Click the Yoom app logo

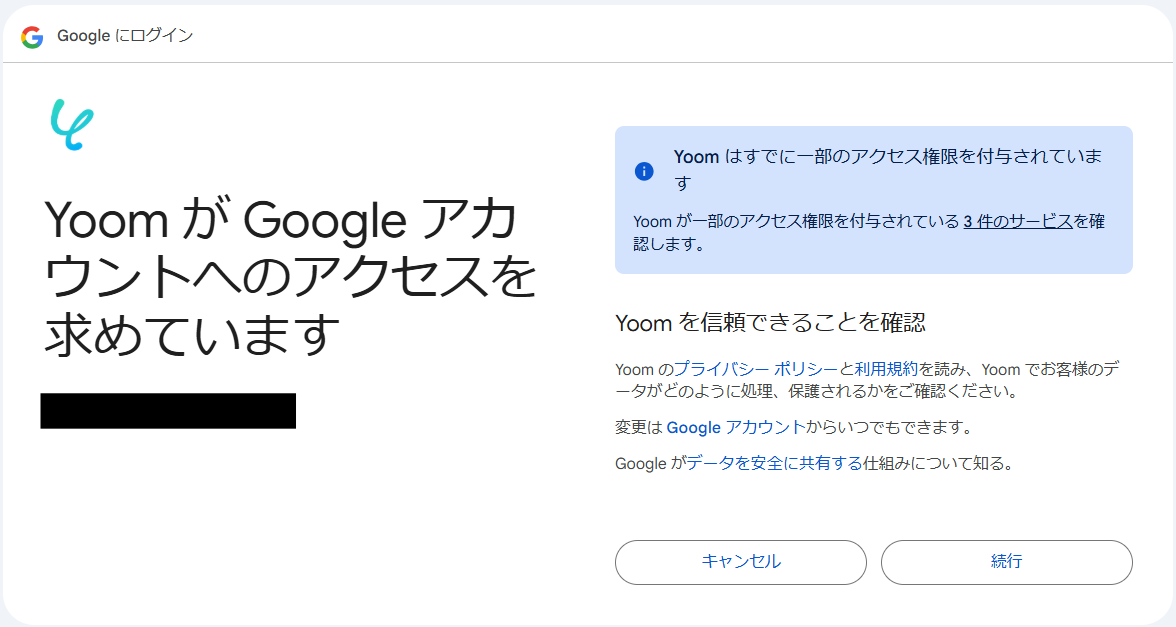click(71, 125)
